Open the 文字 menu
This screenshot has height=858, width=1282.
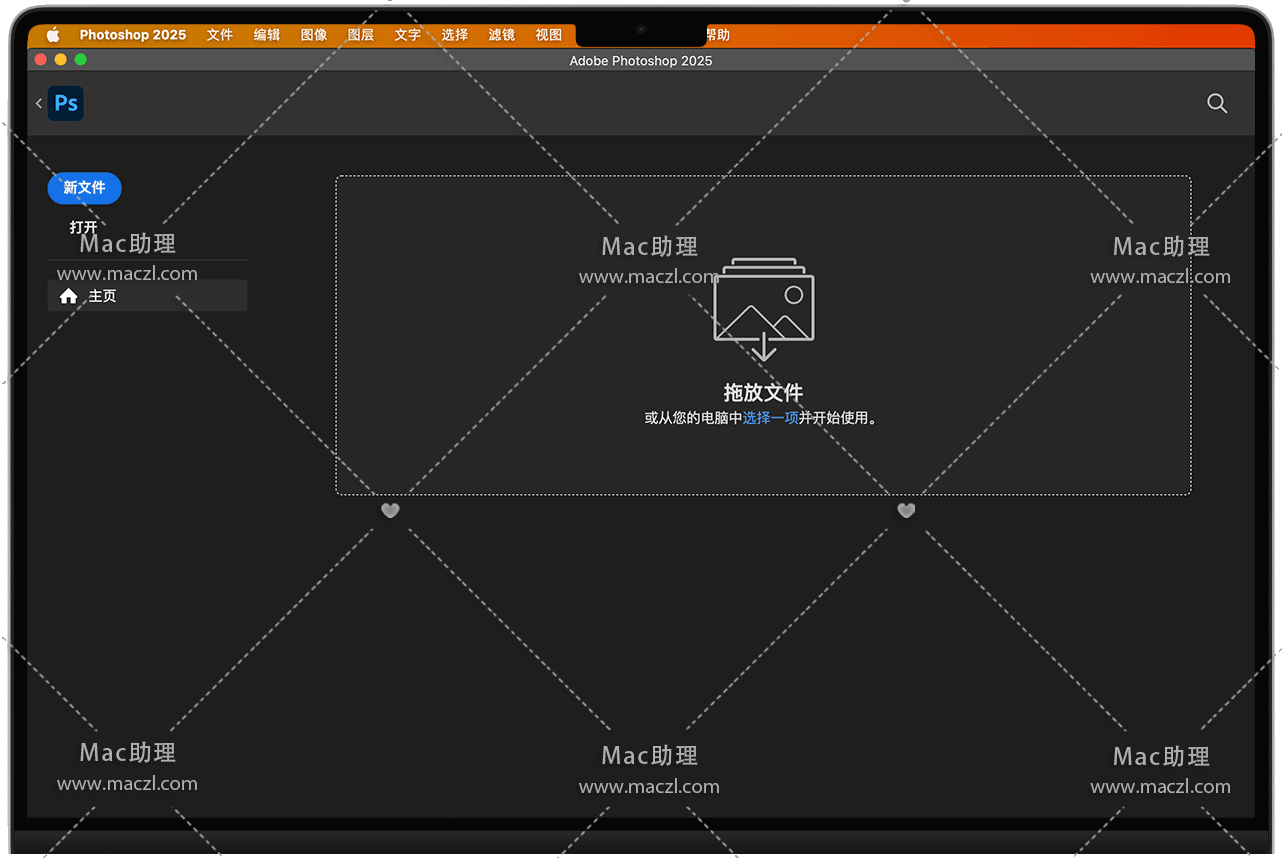point(408,35)
